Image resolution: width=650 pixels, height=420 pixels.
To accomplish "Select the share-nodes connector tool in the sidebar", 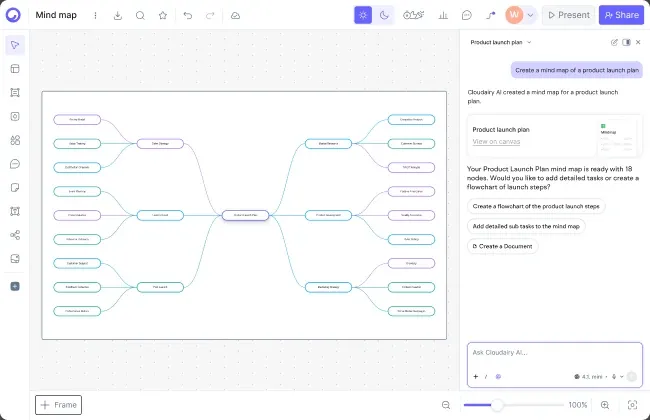I will click(x=15, y=235).
